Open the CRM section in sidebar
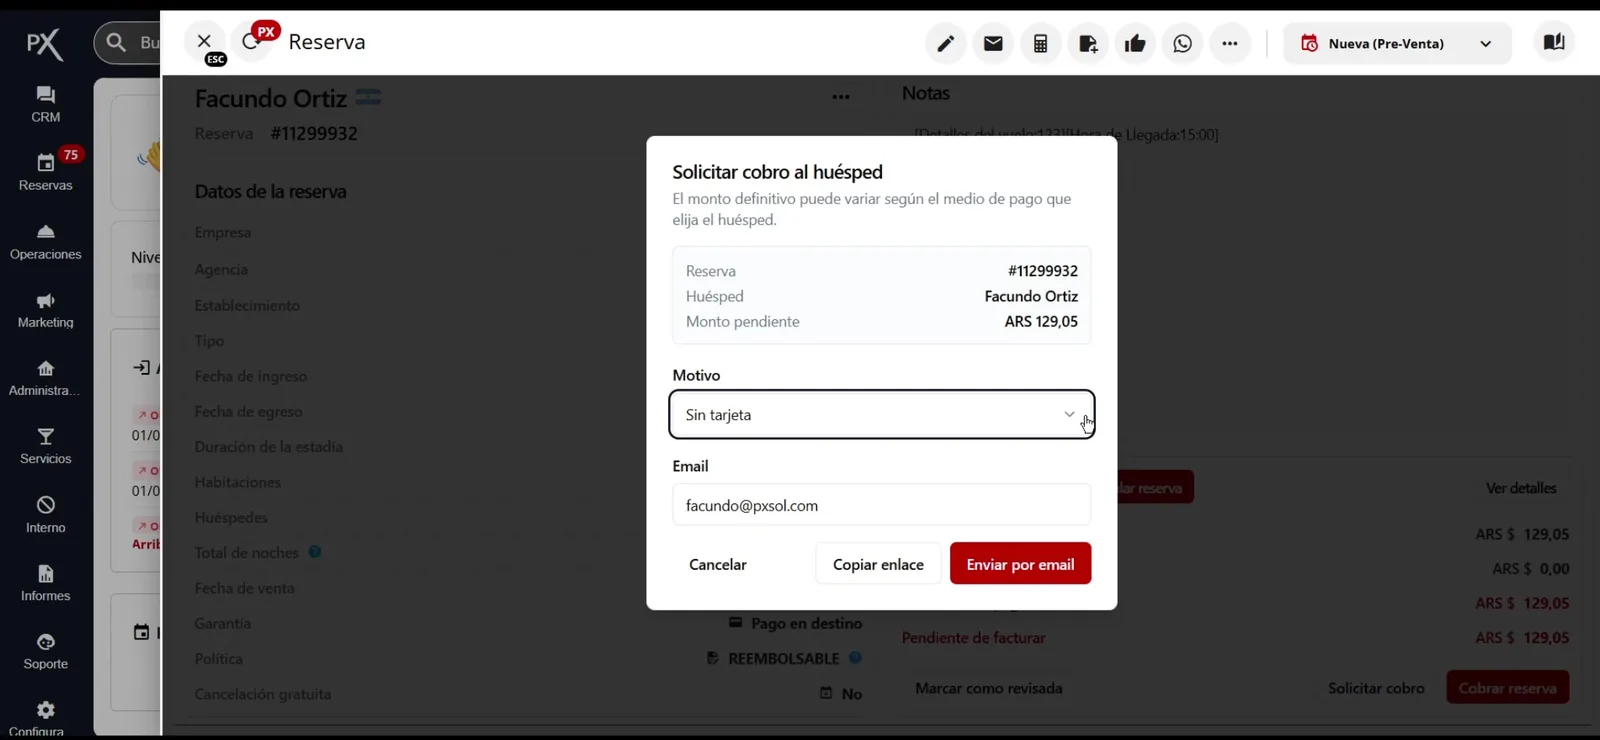Image resolution: width=1600 pixels, height=740 pixels. [45, 104]
